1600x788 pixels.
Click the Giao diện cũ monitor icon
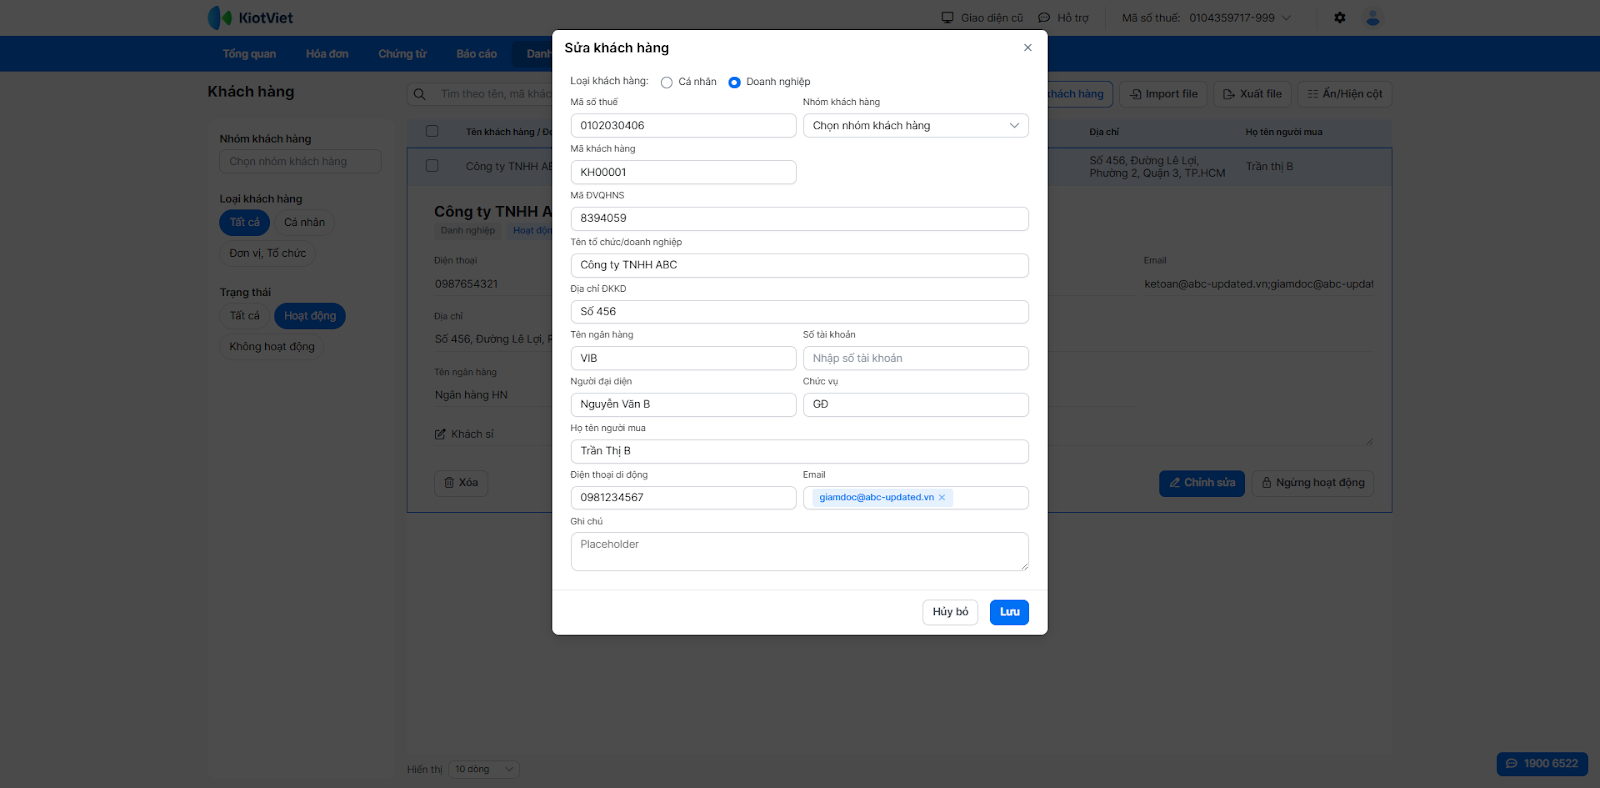947,18
